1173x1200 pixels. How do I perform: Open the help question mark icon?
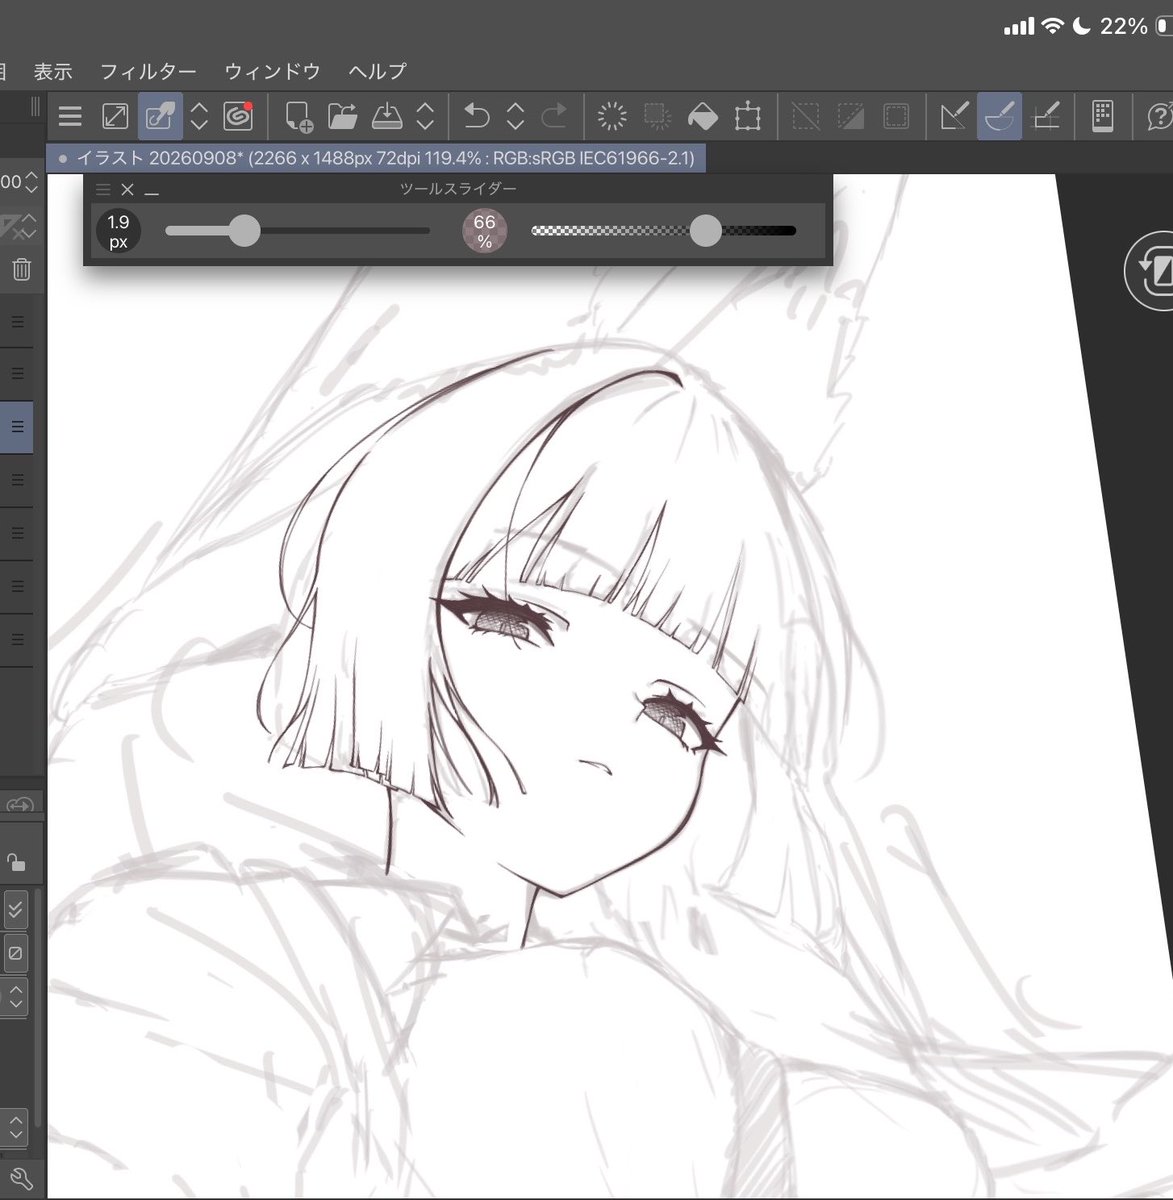1160,117
